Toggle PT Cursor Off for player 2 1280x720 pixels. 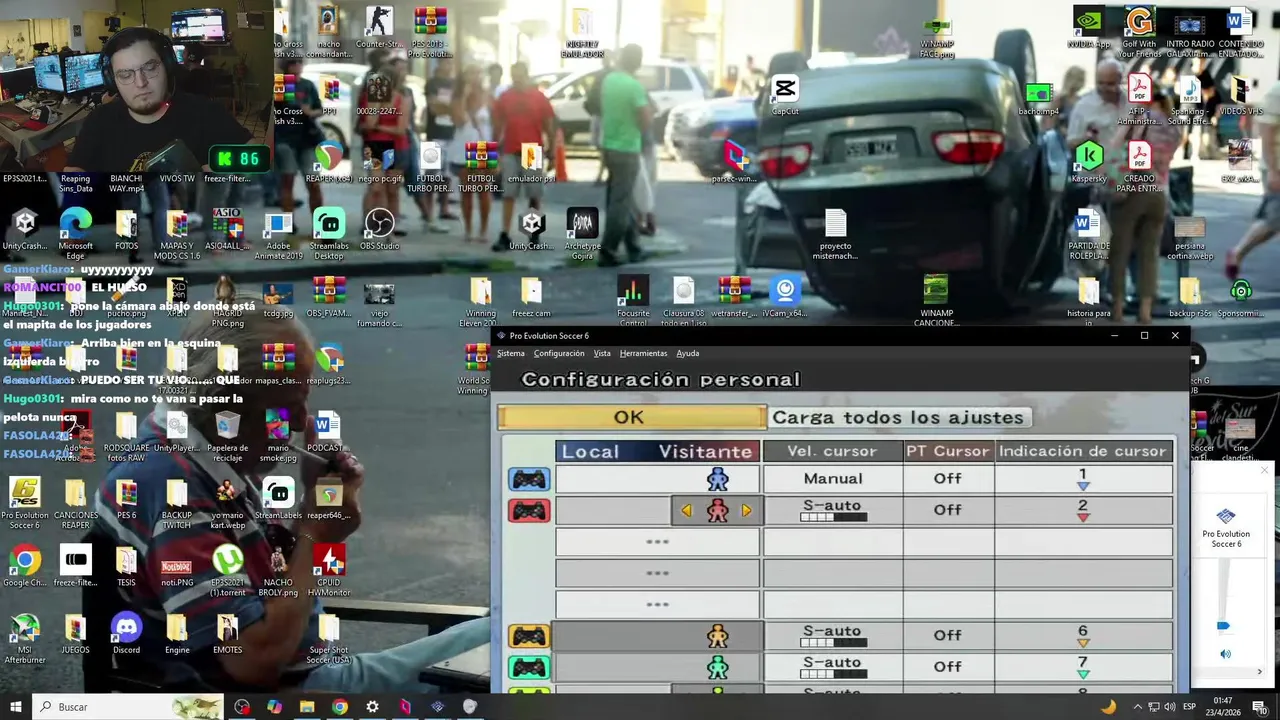pyautogui.click(x=948, y=510)
